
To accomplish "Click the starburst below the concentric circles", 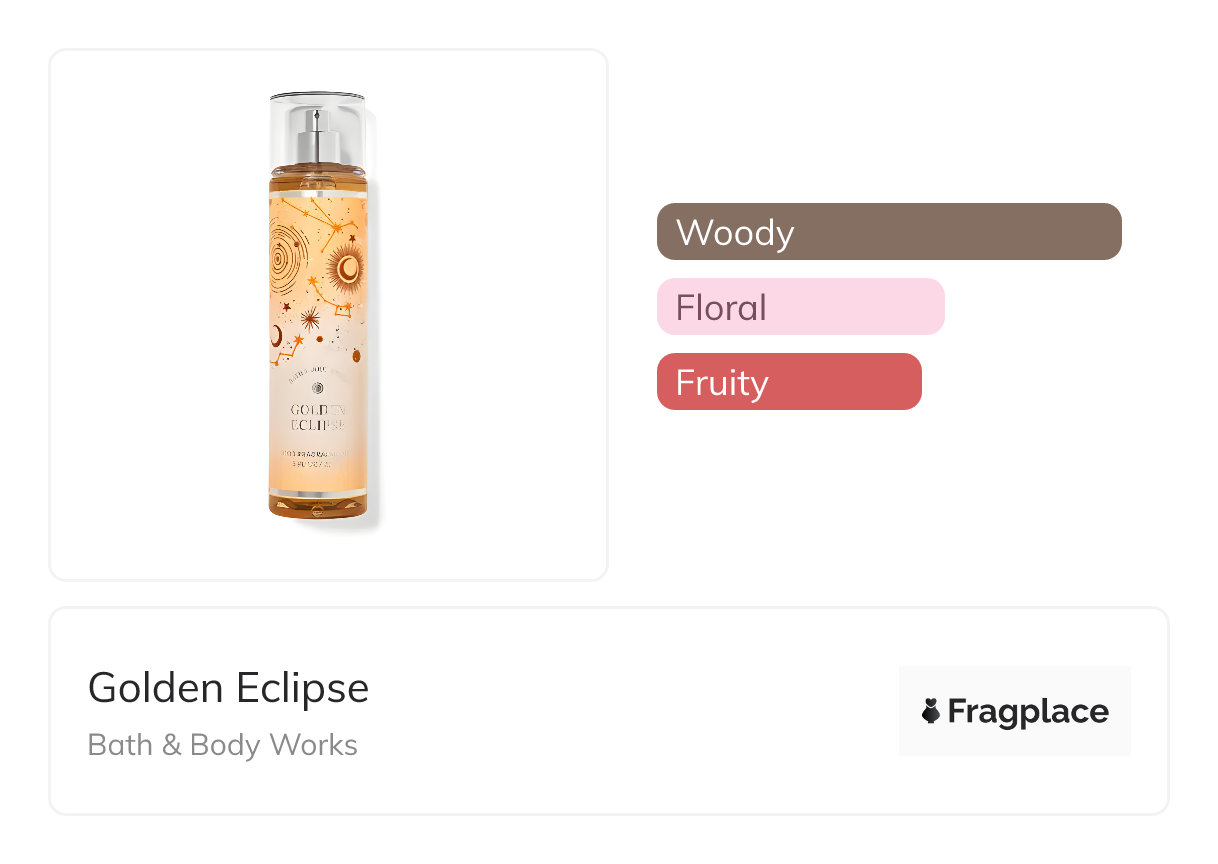I will pos(309,318).
